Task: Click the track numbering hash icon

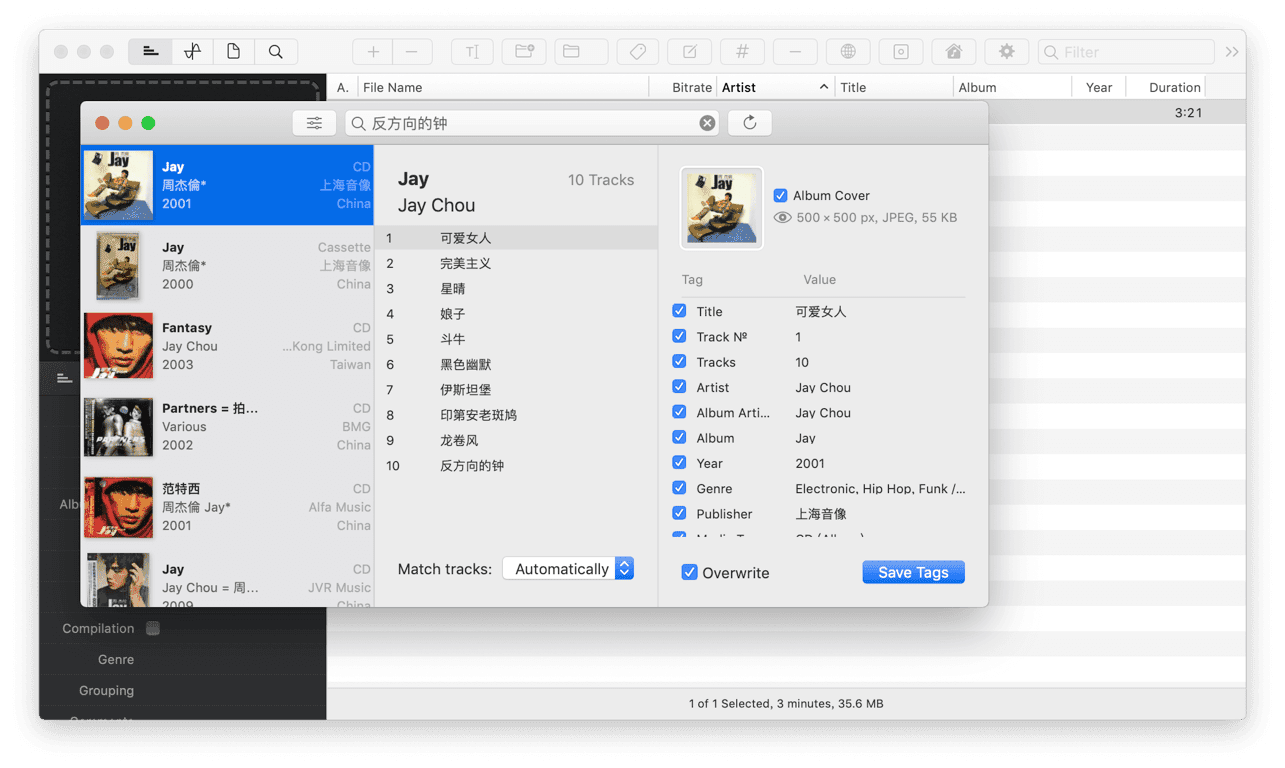Action: click(x=741, y=51)
